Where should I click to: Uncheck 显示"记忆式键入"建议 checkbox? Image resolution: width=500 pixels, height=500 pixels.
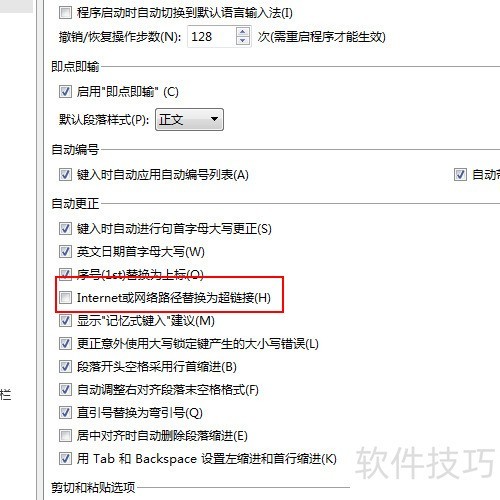click(x=65, y=321)
